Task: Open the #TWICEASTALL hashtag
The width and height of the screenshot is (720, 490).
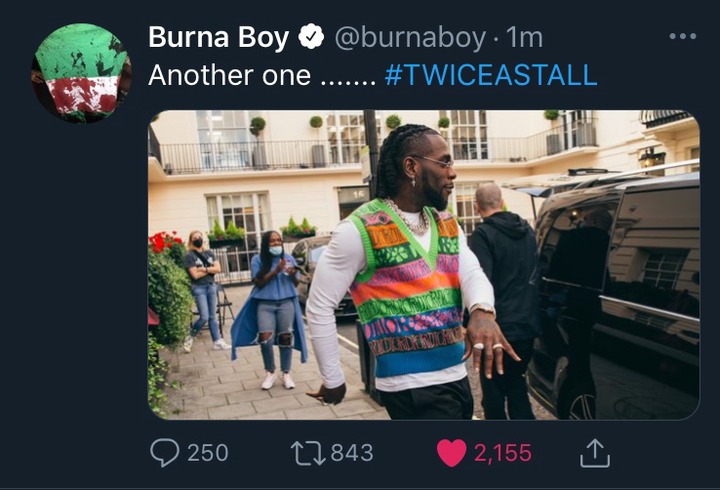Action: coord(491,75)
